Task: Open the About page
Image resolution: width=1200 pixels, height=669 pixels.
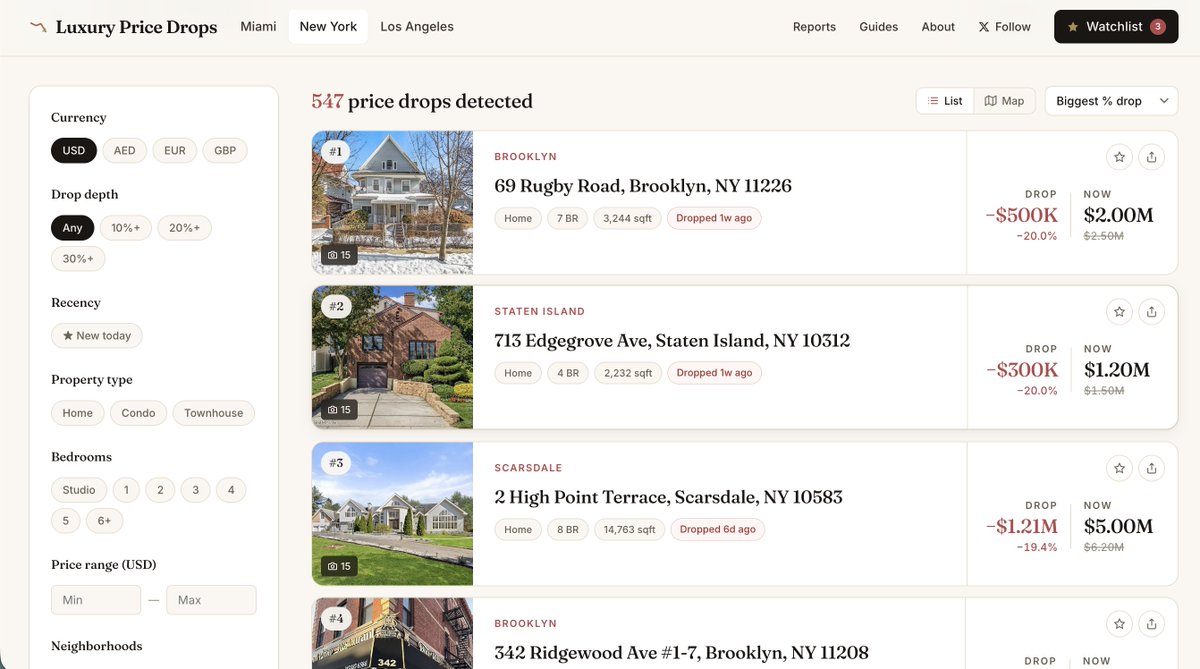Action: [938, 27]
